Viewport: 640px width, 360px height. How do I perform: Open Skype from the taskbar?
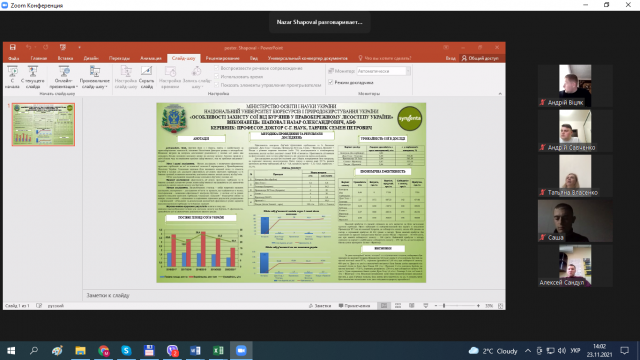tap(126, 351)
